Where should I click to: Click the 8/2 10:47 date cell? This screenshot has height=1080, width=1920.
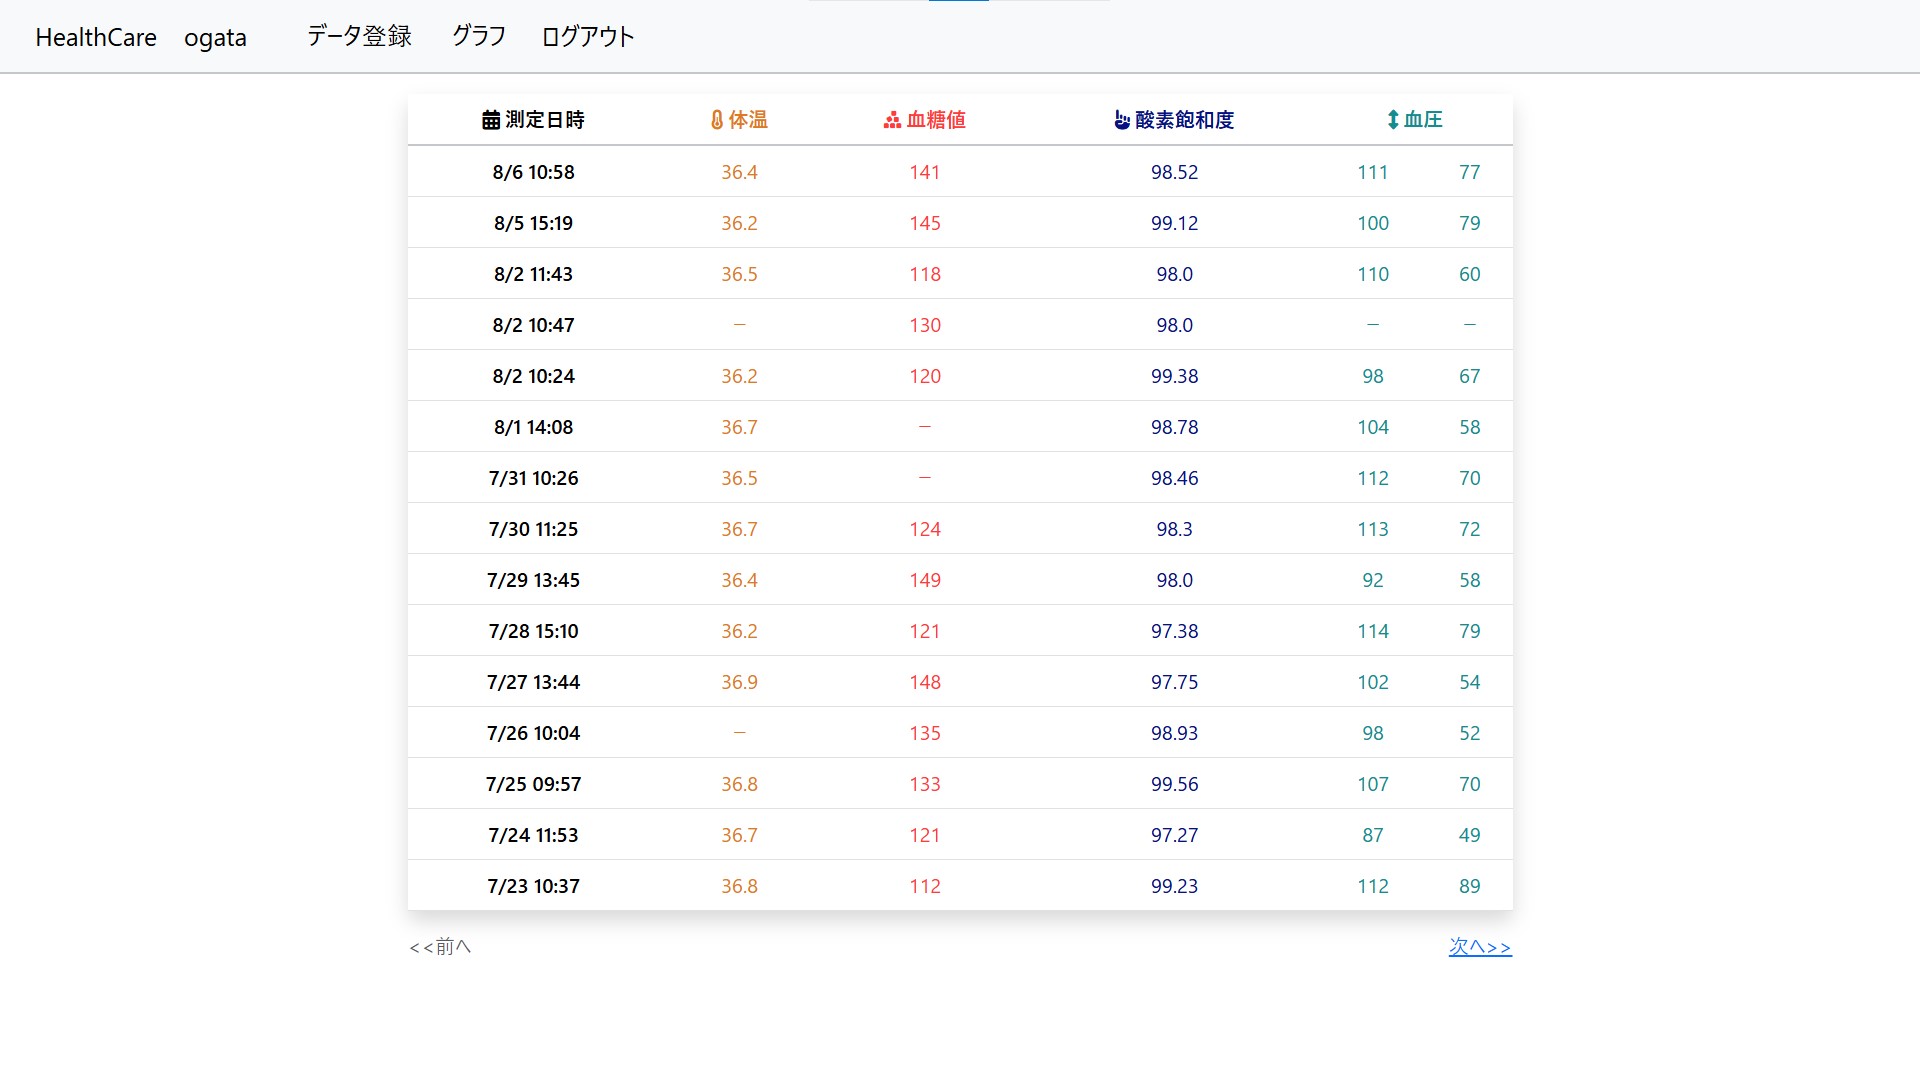pos(533,325)
